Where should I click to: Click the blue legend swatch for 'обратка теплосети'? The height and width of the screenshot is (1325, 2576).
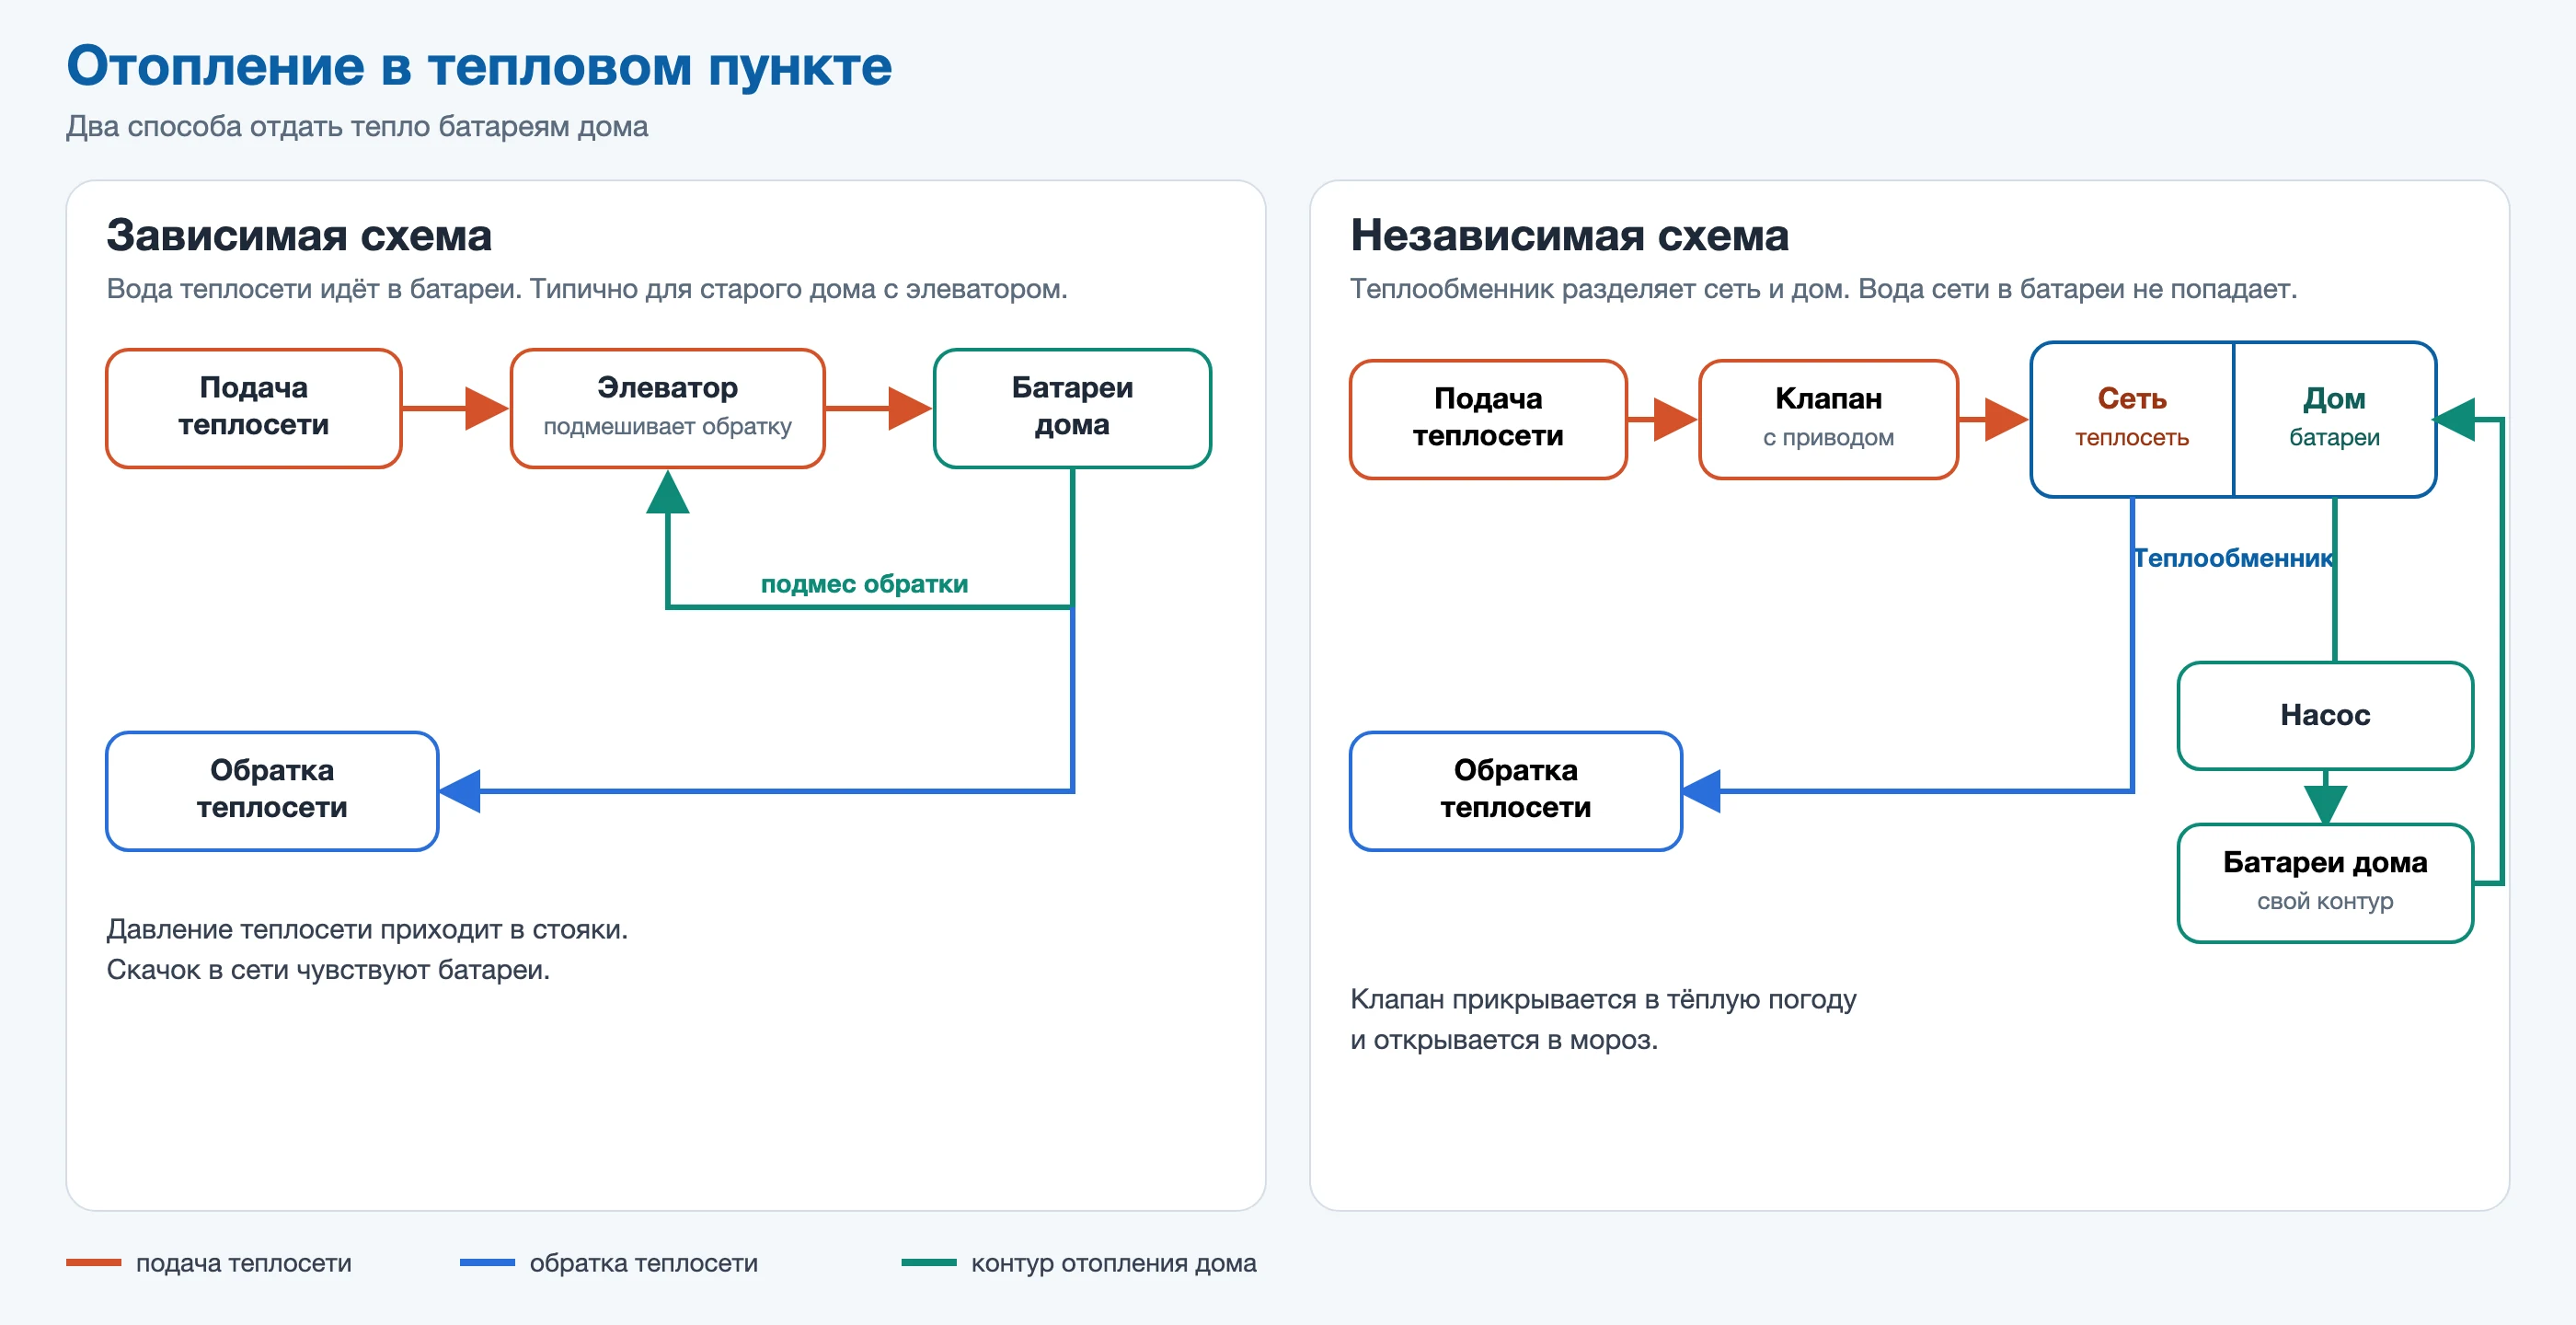(487, 1263)
